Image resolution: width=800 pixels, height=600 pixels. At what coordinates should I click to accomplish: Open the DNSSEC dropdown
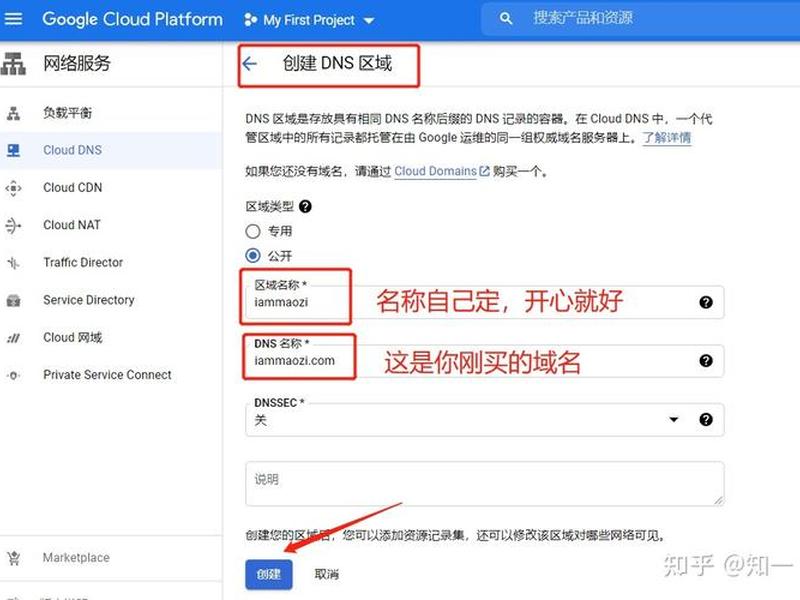click(x=484, y=419)
